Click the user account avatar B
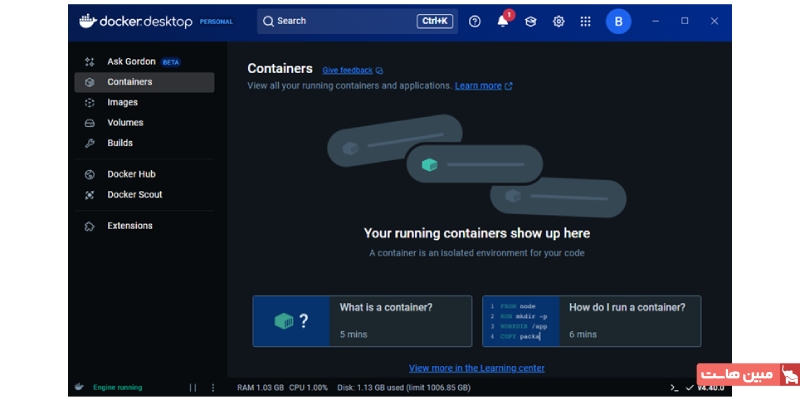This screenshot has width=800, height=400. tap(618, 21)
